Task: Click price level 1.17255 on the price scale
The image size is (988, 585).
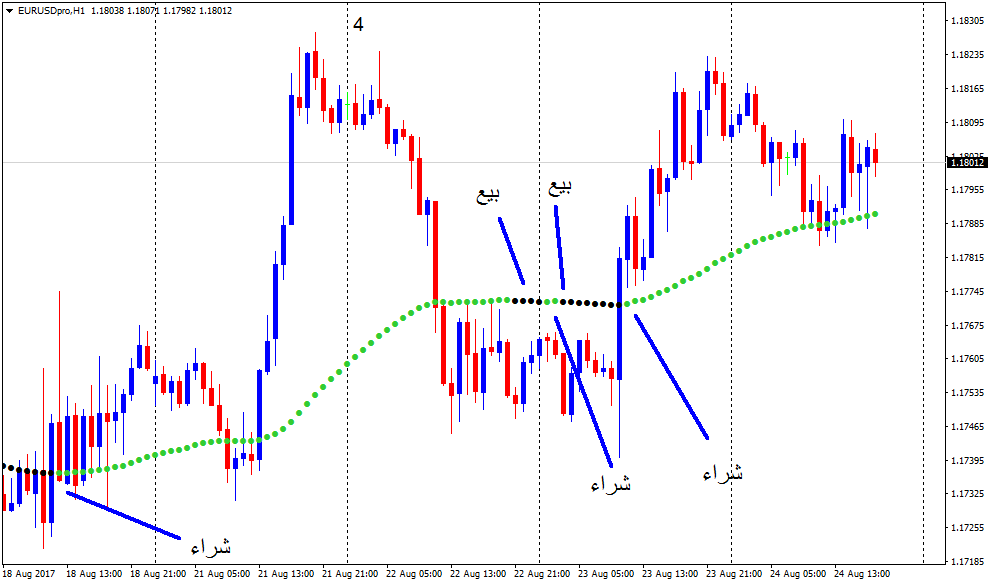Action: coord(967,528)
